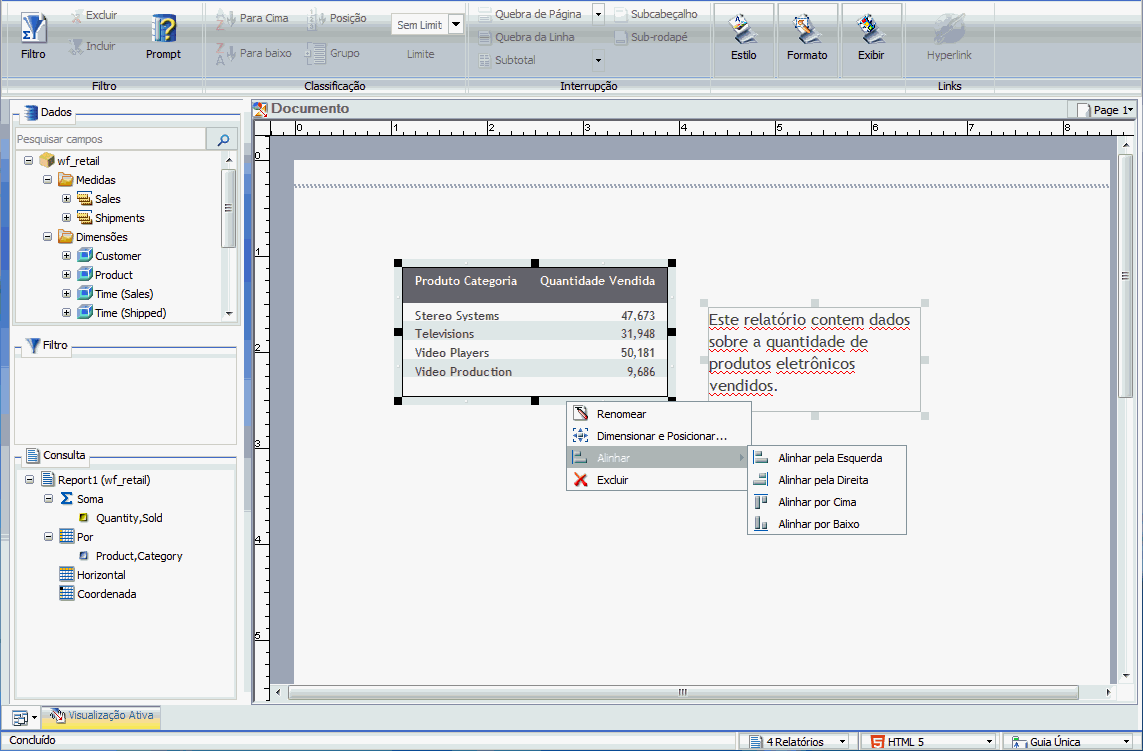This screenshot has width=1143, height=751.
Task: Select Alinhar pela Esquerda option
Action: tap(827, 458)
